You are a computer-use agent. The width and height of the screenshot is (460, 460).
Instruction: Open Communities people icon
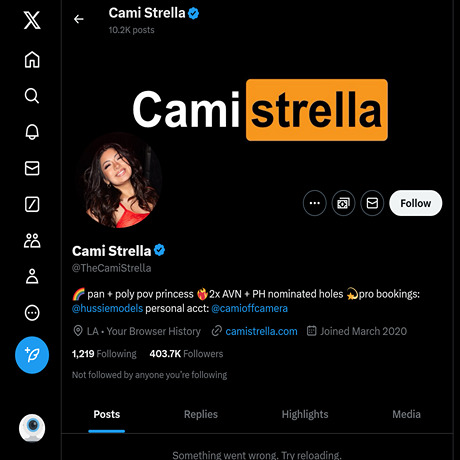(32, 240)
